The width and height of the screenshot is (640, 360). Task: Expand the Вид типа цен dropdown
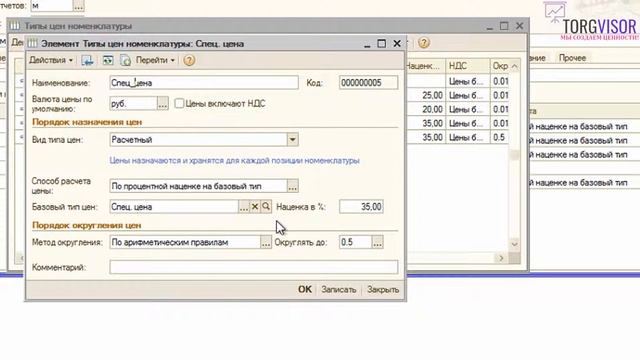pos(292,140)
